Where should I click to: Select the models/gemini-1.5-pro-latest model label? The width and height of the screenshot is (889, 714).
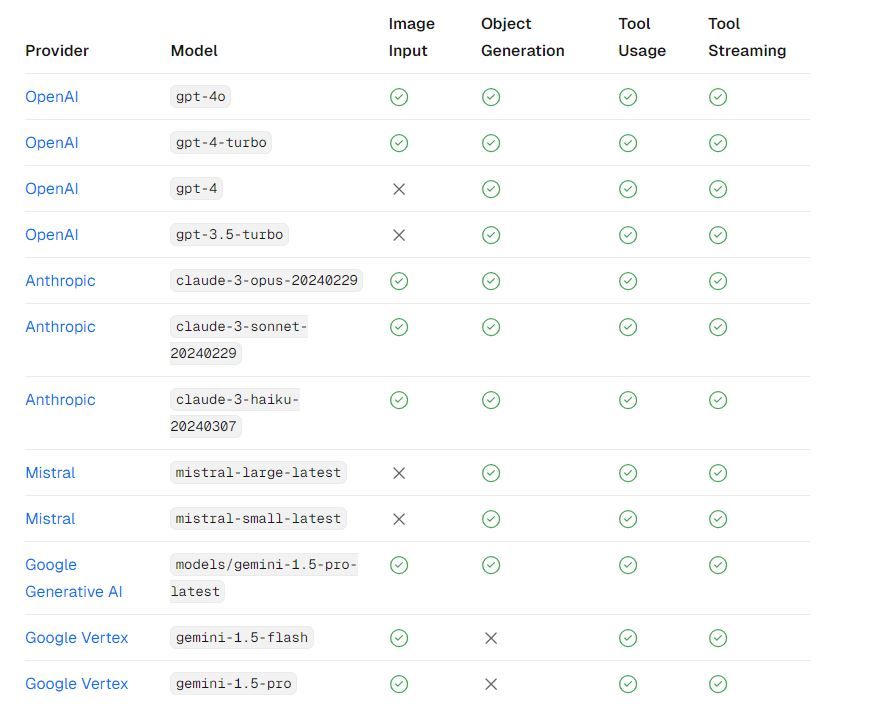264,578
